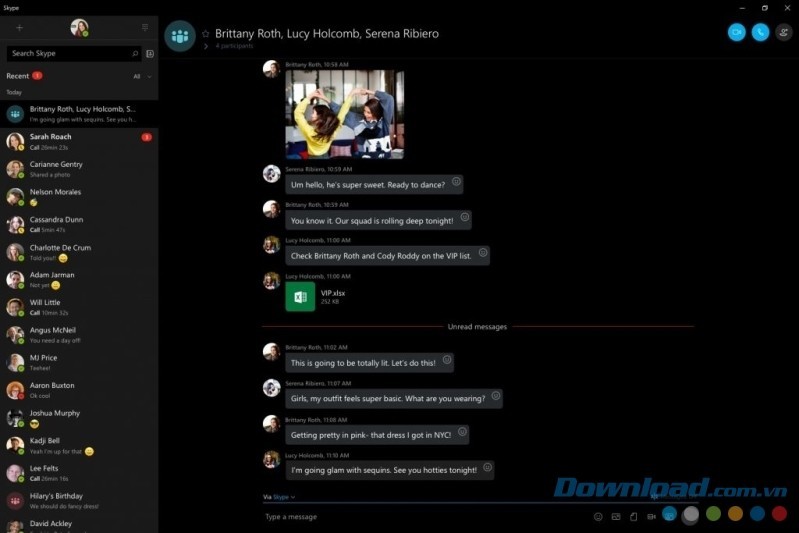Image resolution: width=799 pixels, height=533 pixels.
Task: Click the Type a message field
Action: [425, 517]
